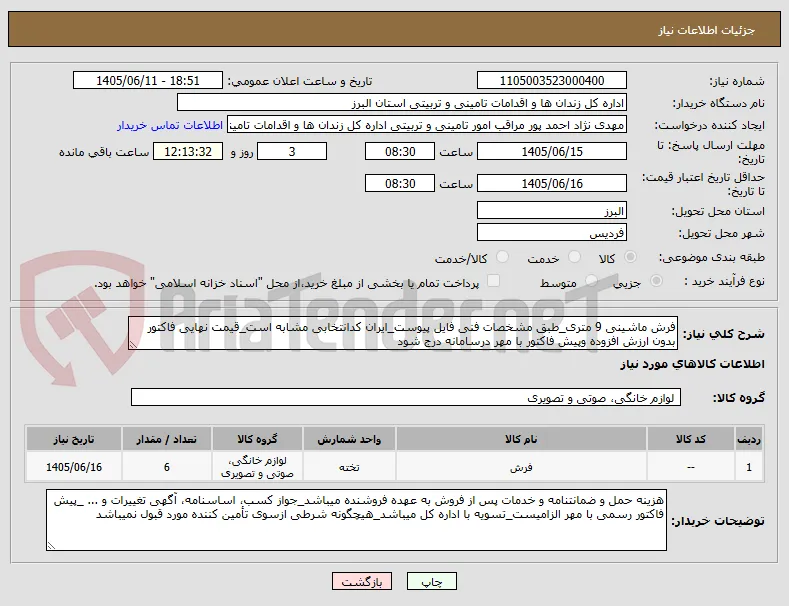Click the price validity time 08:30 field
This screenshot has width=789, height=606.
[x=400, y=183]
